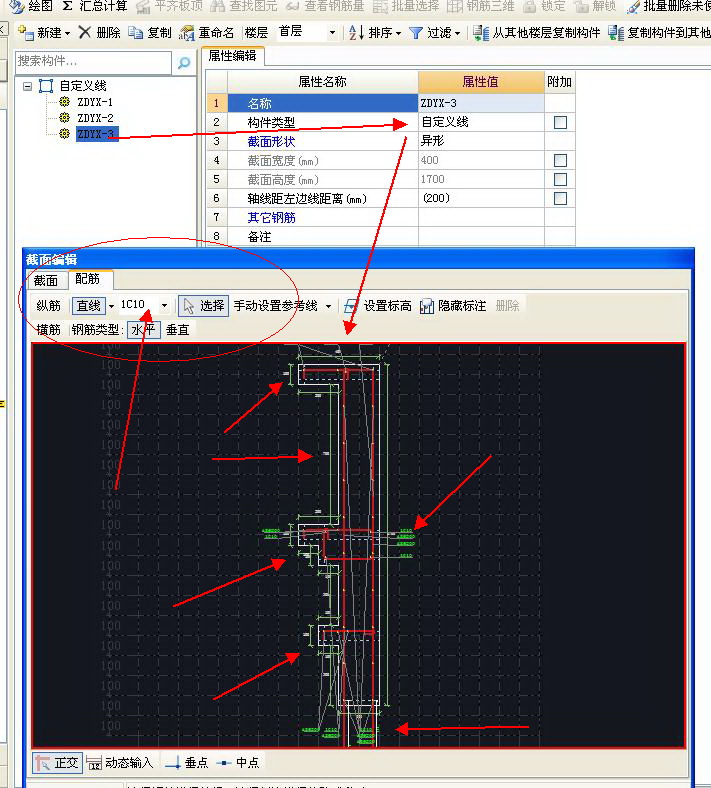Tick 附加 checkbox for 轴线距左边线距离
Viewport: 711px width, 788px height.
[x=560, y=199]
